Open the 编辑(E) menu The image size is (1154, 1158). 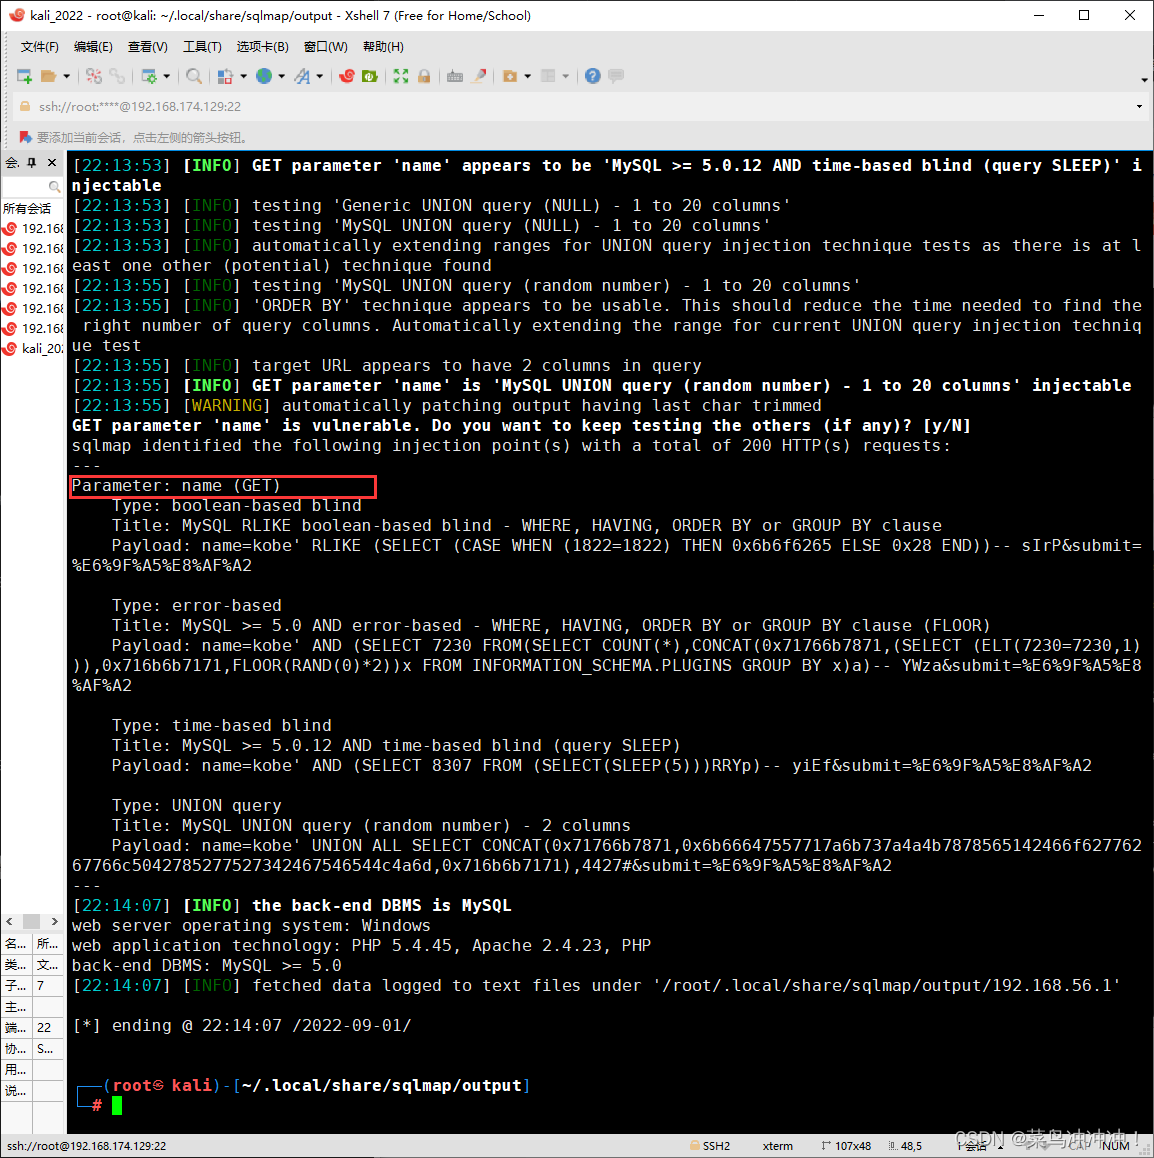point(93,47)
